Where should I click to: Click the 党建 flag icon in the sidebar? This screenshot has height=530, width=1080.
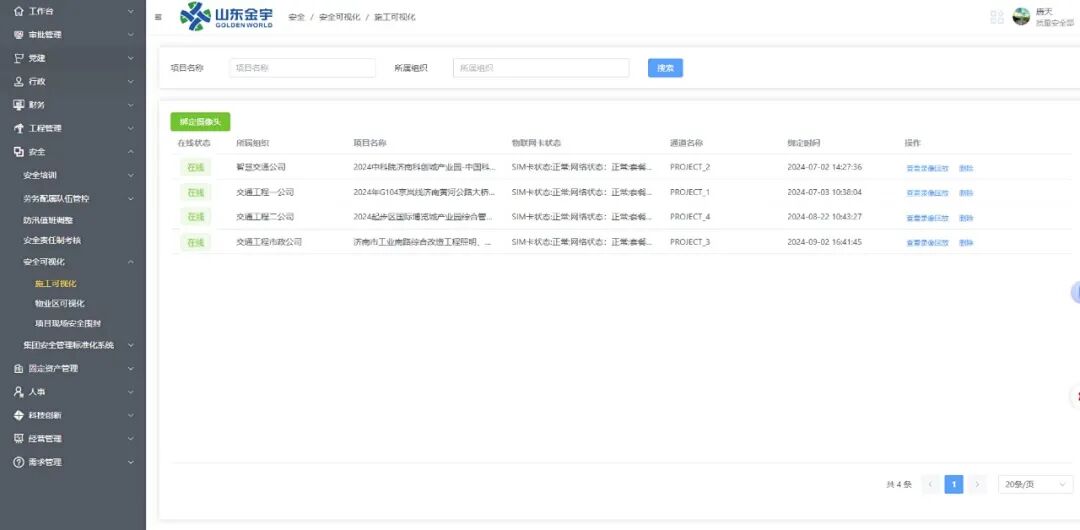click(x=19, y=59)
